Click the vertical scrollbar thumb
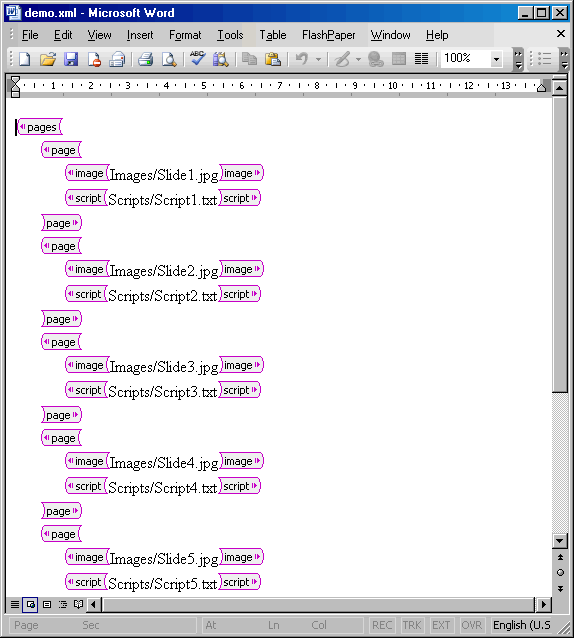 560,244
